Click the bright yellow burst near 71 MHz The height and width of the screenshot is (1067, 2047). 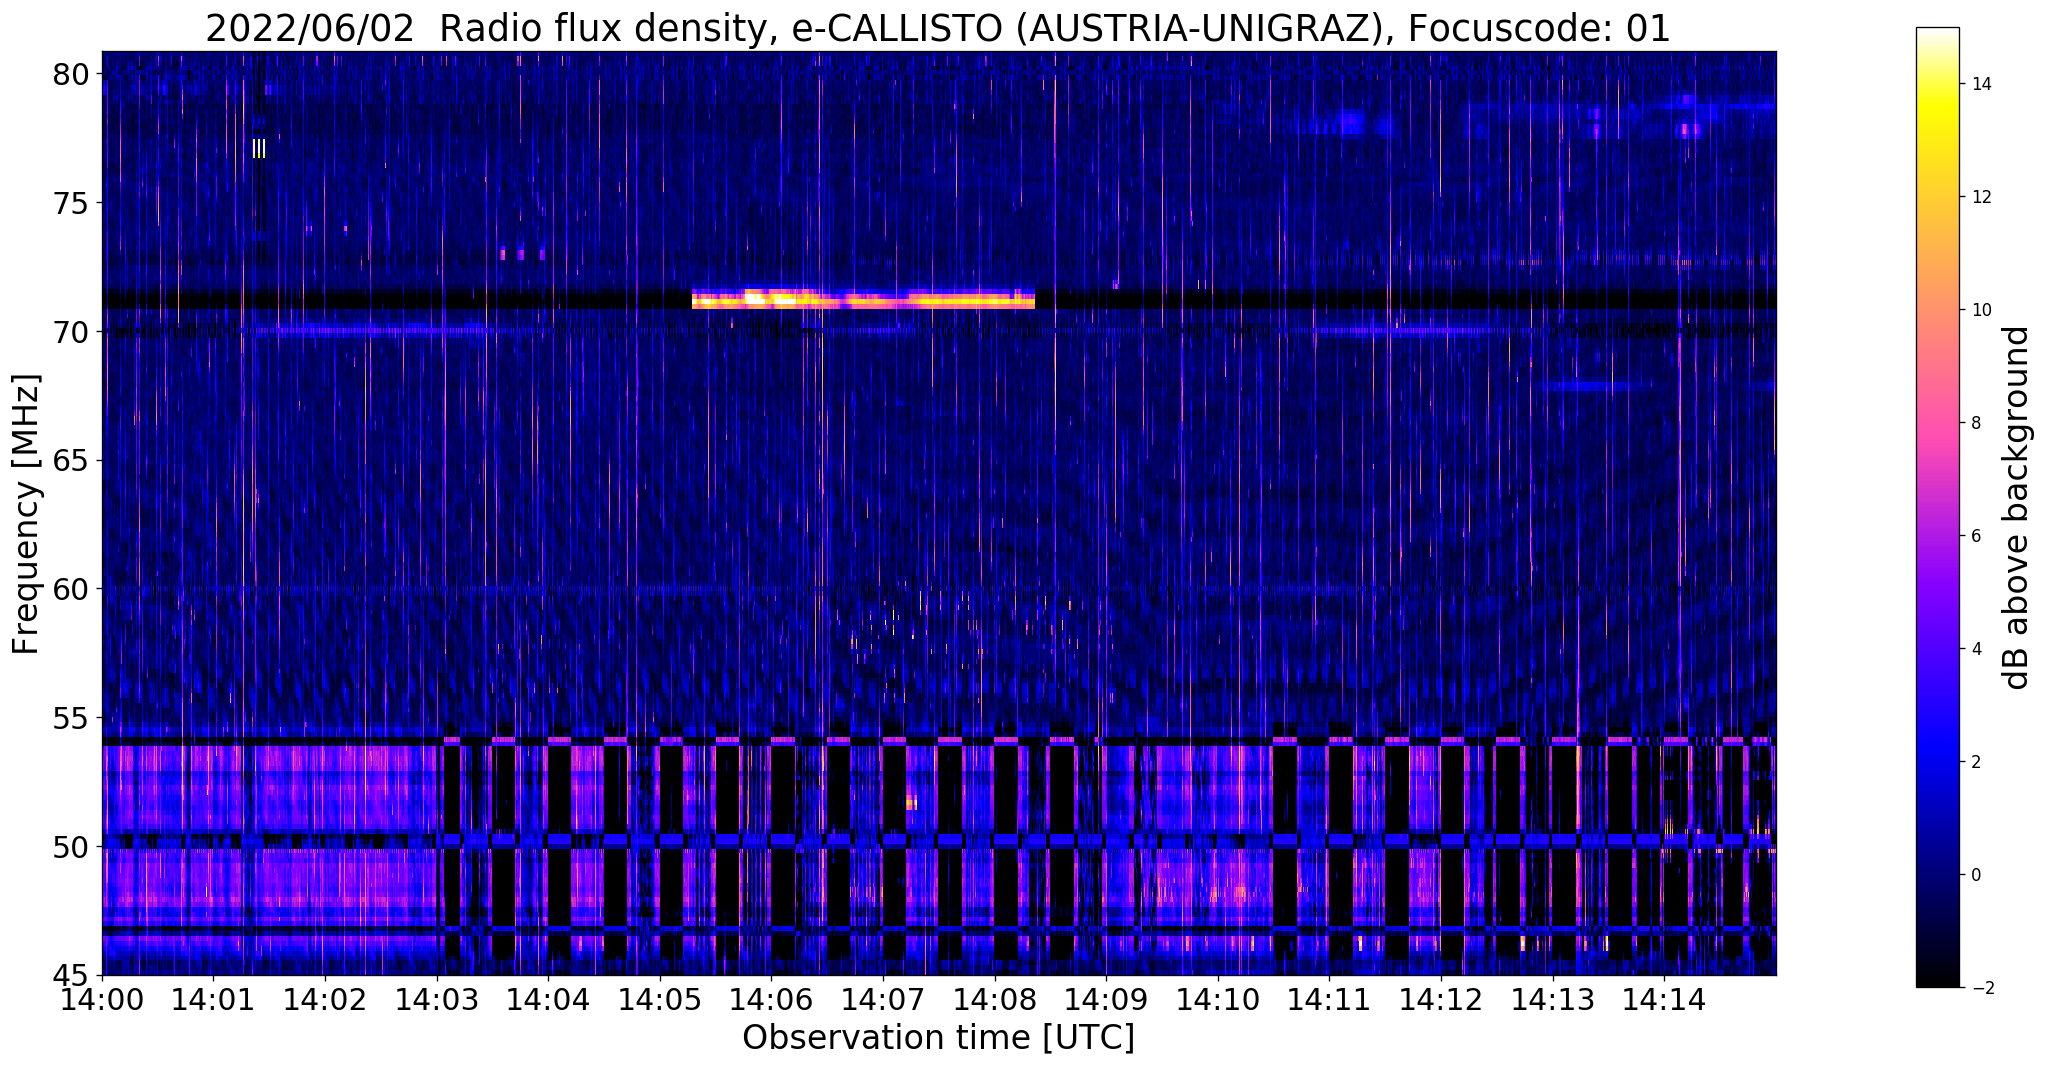coord(863,298)
